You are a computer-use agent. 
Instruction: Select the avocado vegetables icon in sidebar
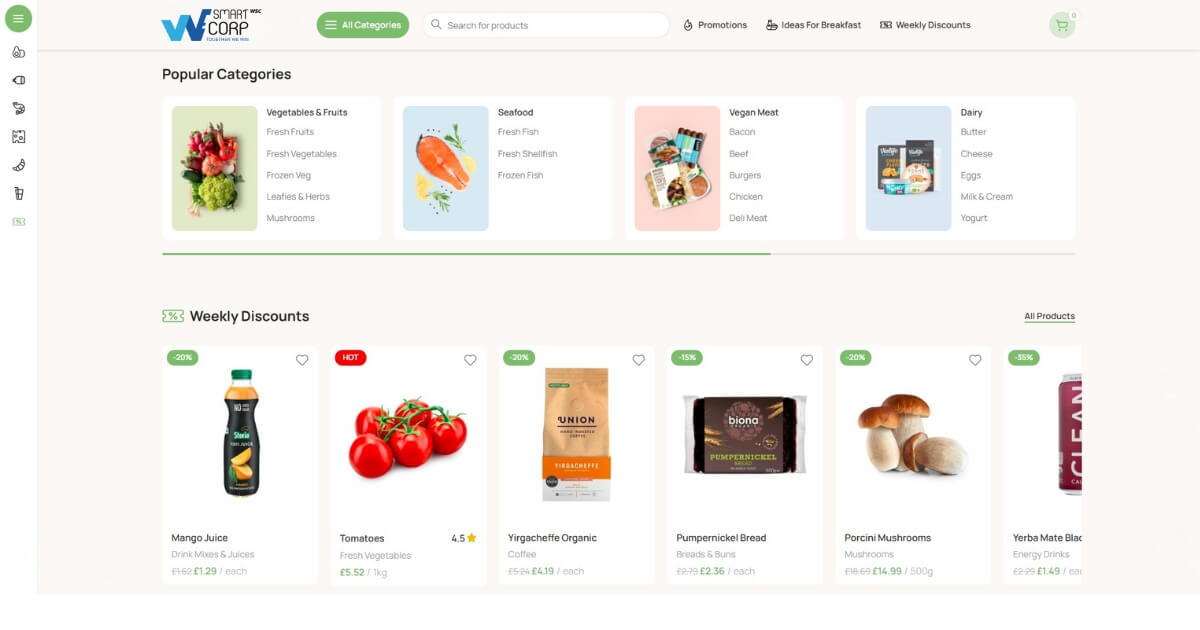click(x=18, y=52)
